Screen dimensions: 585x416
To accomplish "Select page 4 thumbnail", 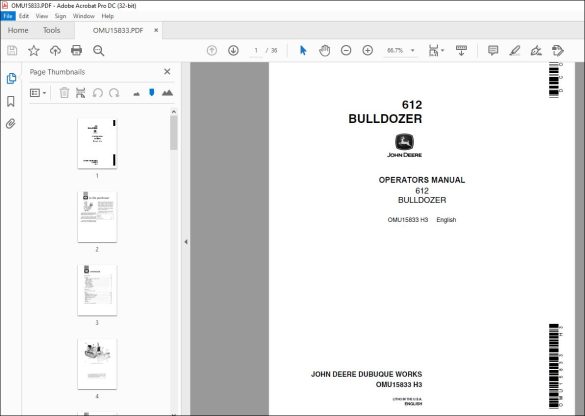I will click(97, 364).
